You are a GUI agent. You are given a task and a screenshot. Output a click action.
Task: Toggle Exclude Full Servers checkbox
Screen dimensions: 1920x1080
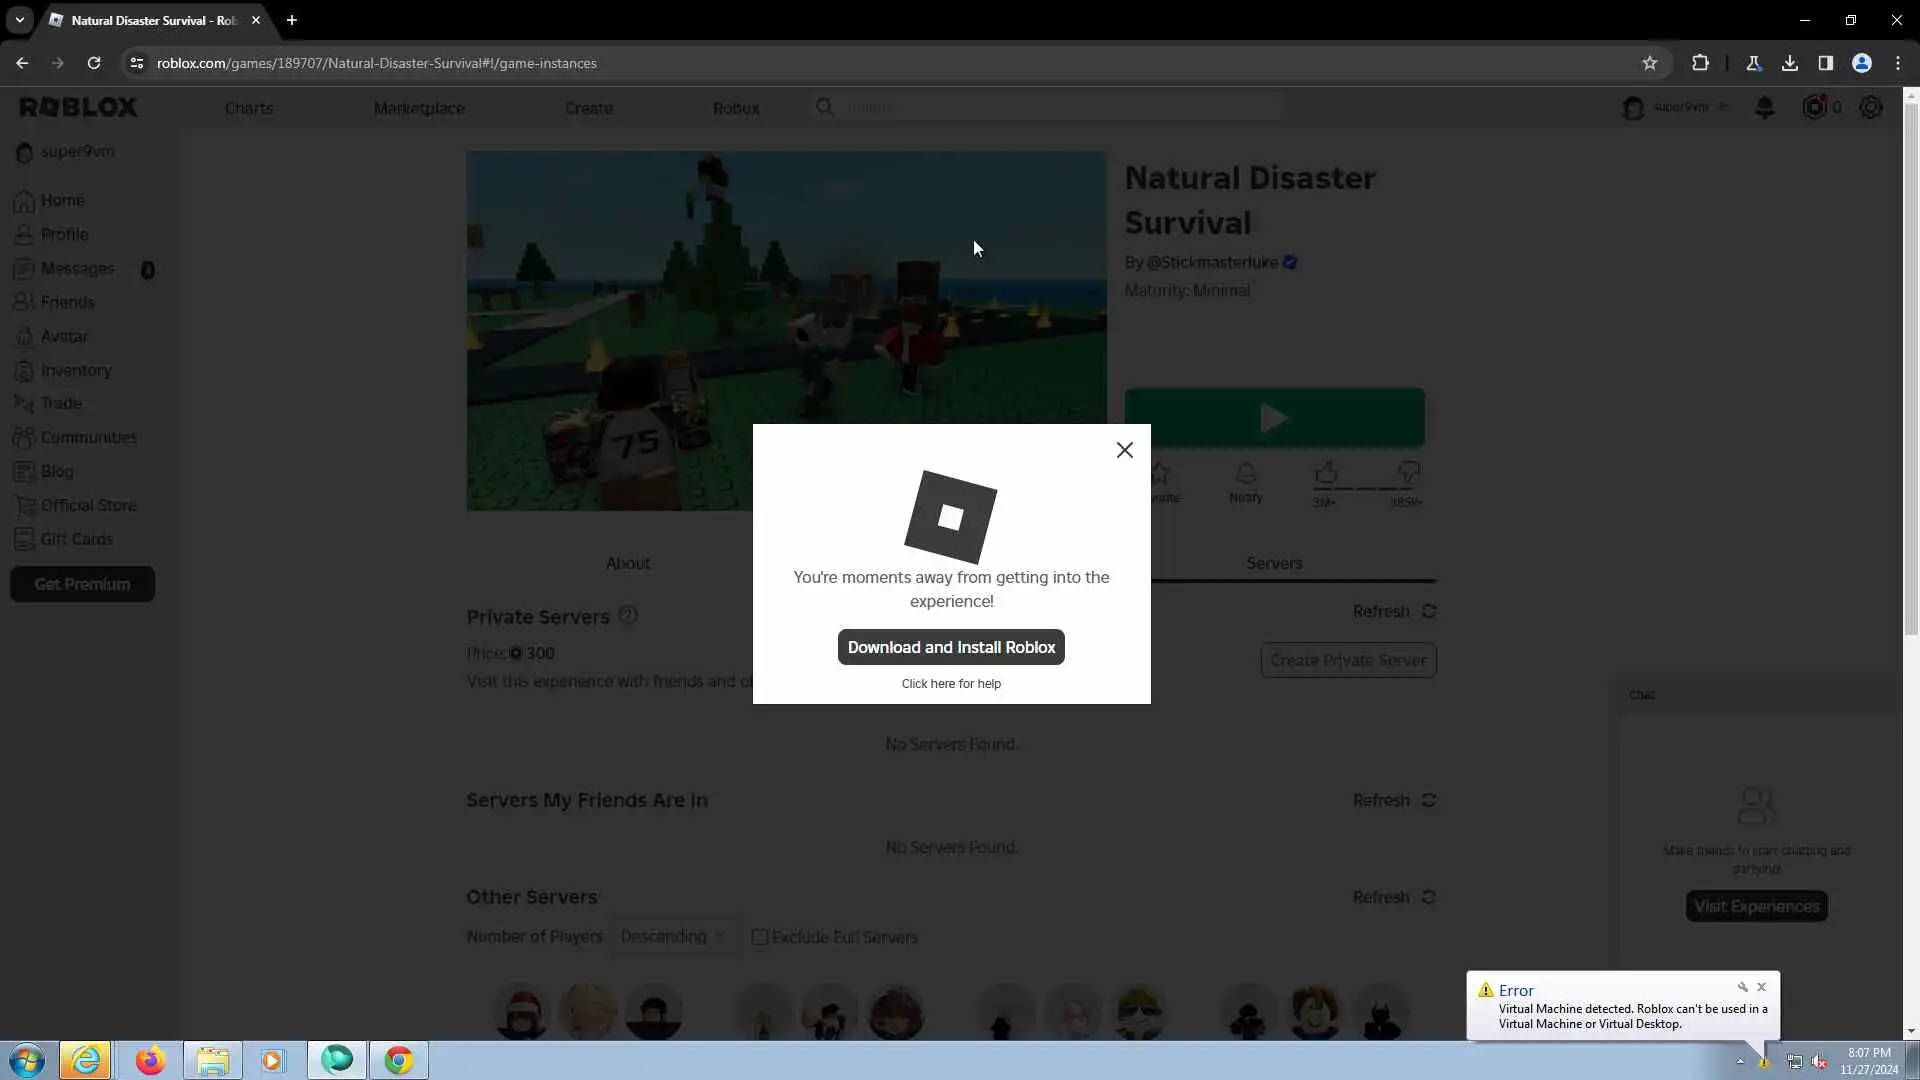(760, 937)
